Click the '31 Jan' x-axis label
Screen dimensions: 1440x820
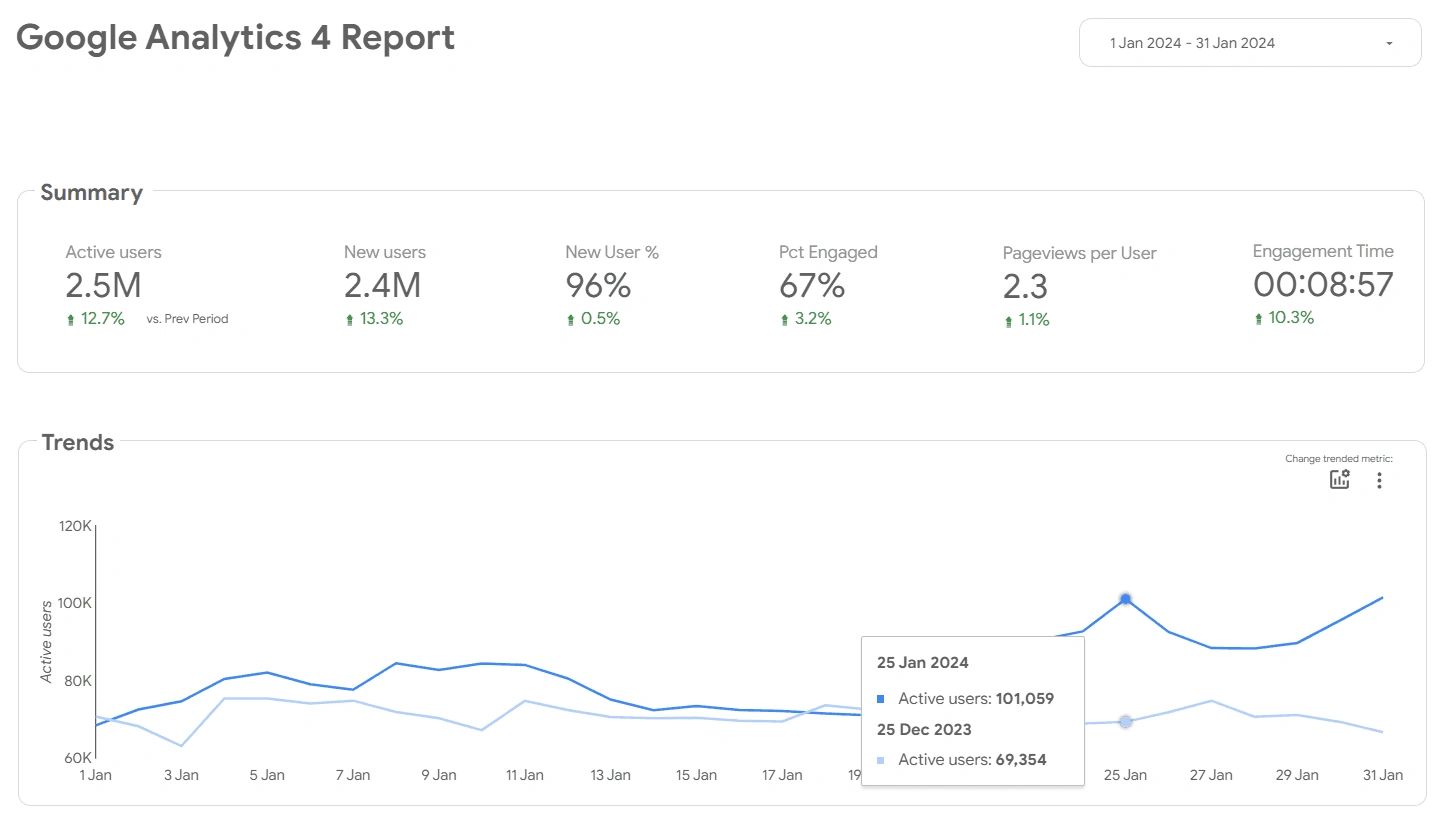tap(1383, 775)
